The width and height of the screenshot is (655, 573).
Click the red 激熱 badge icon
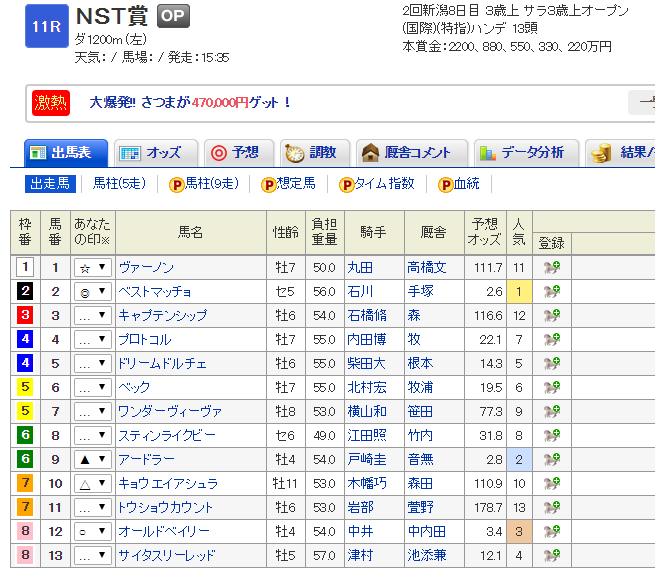pos(51,103)
